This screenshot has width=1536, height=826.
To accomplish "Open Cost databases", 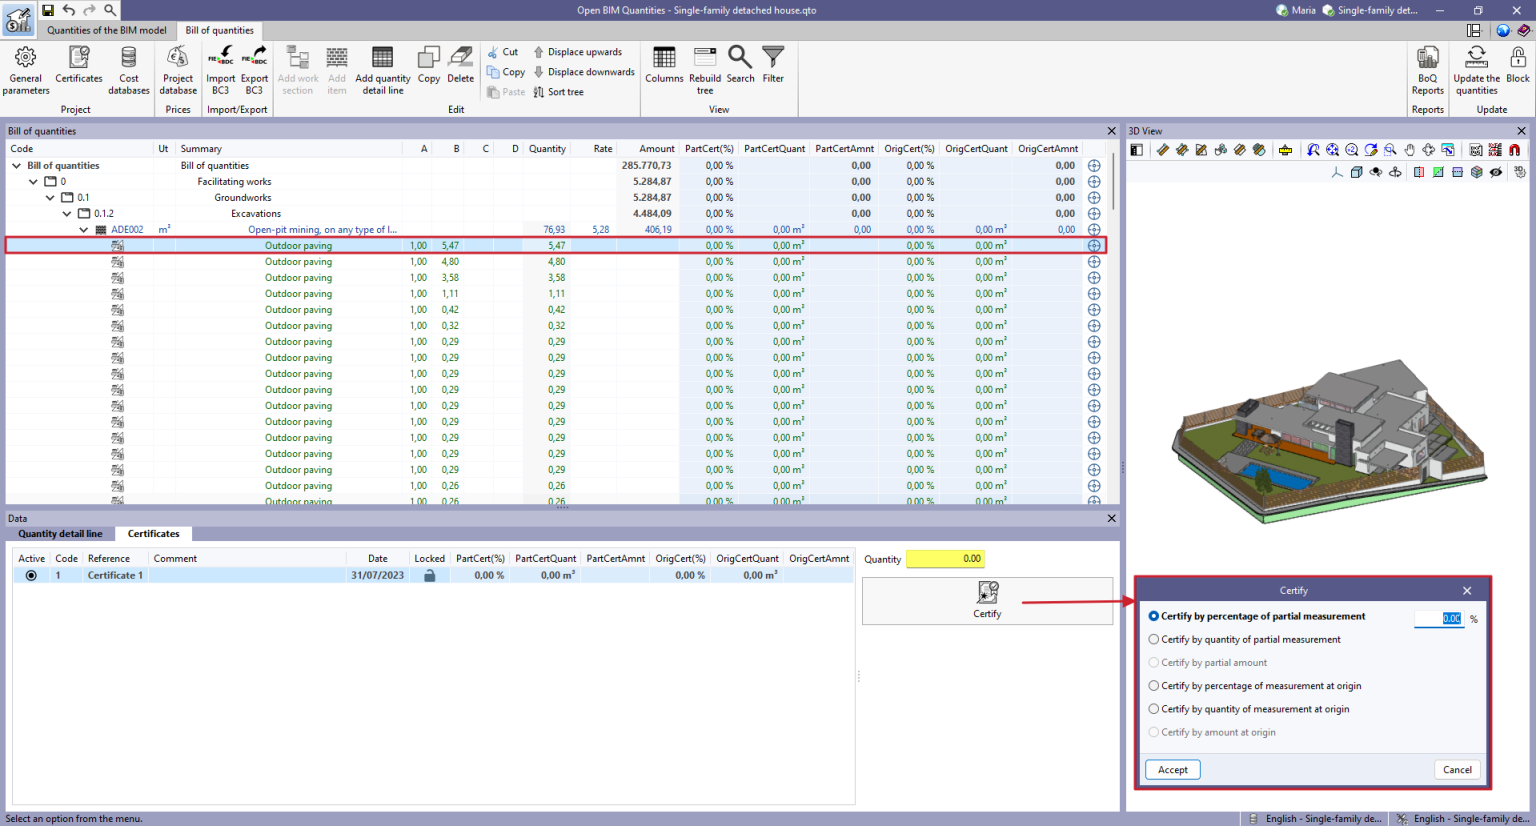I will click(129, 69).
